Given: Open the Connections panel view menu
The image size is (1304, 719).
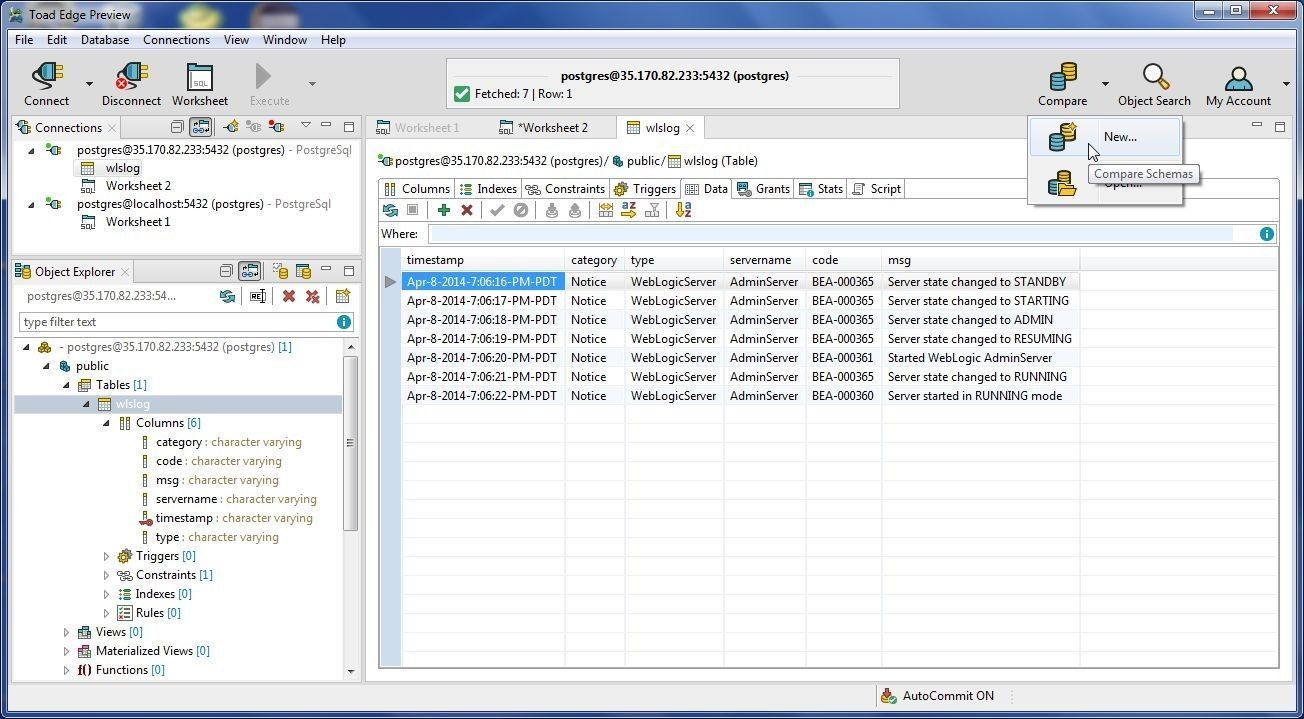Looking at the screenshot, I should (306, 127).
